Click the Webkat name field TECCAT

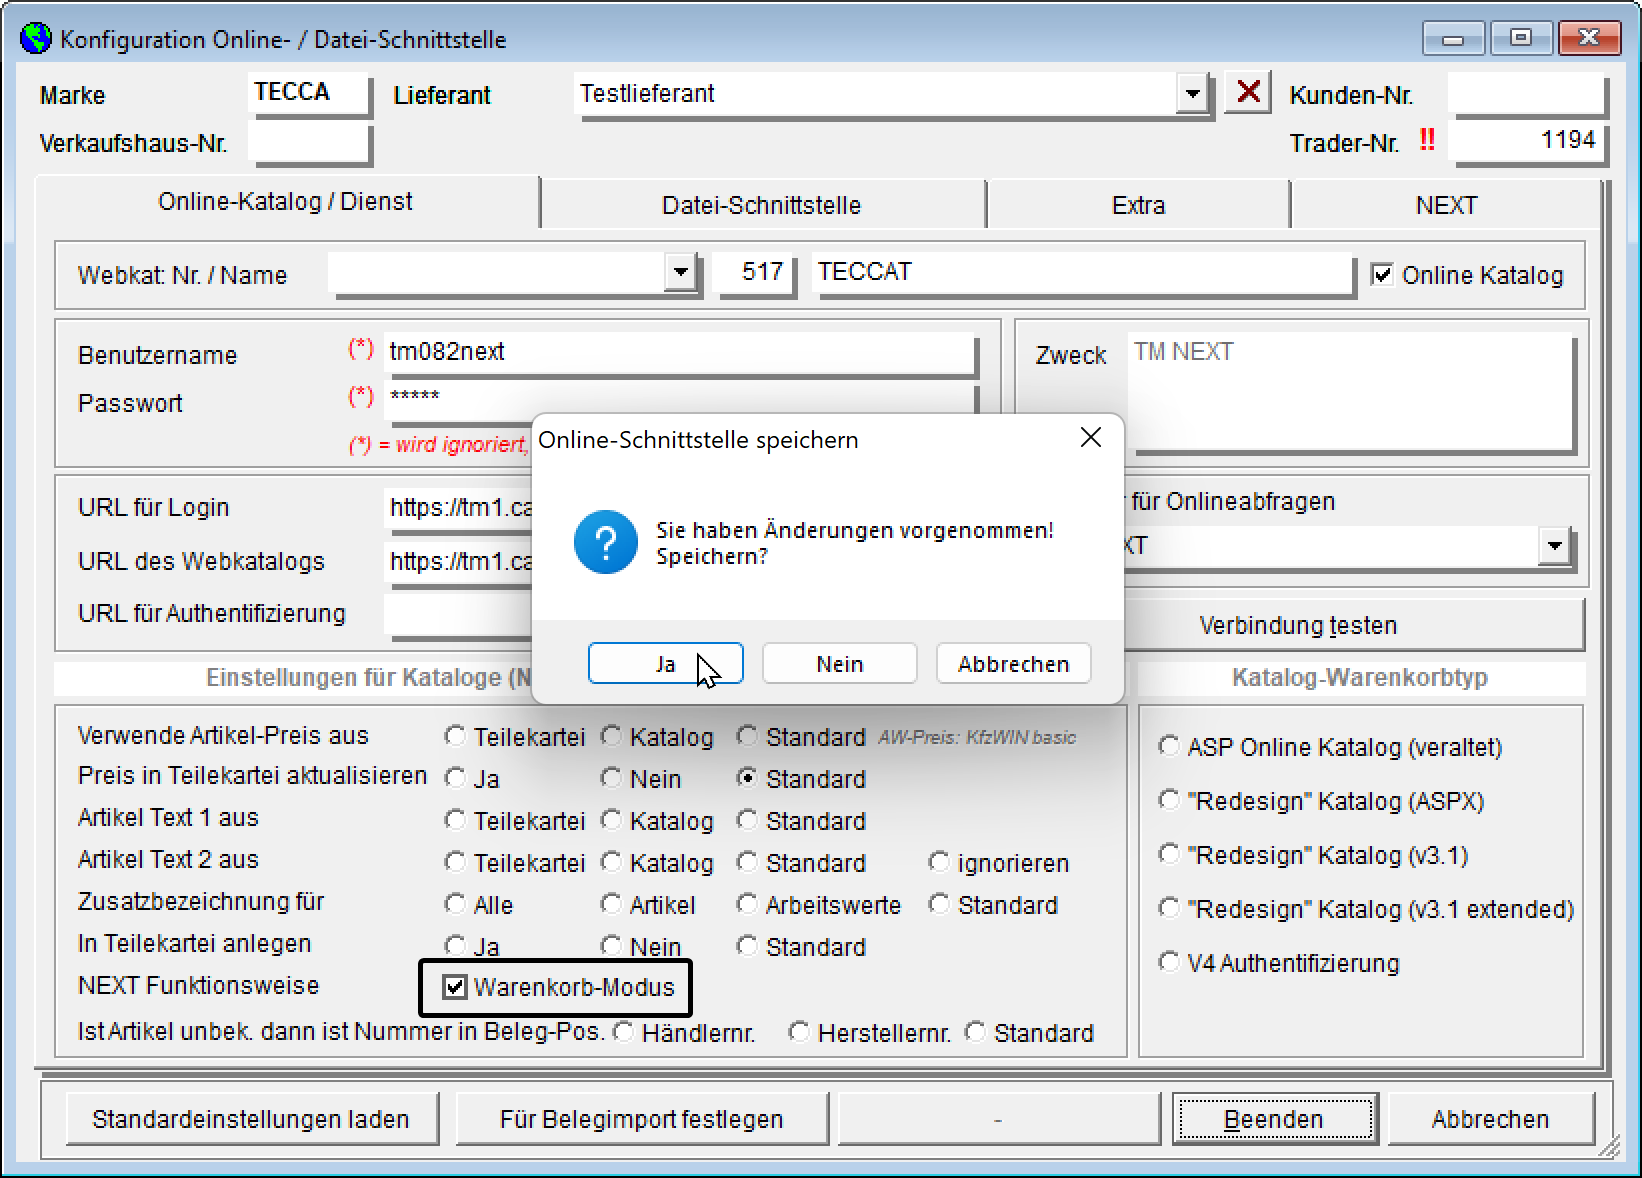click(1083, 272)
